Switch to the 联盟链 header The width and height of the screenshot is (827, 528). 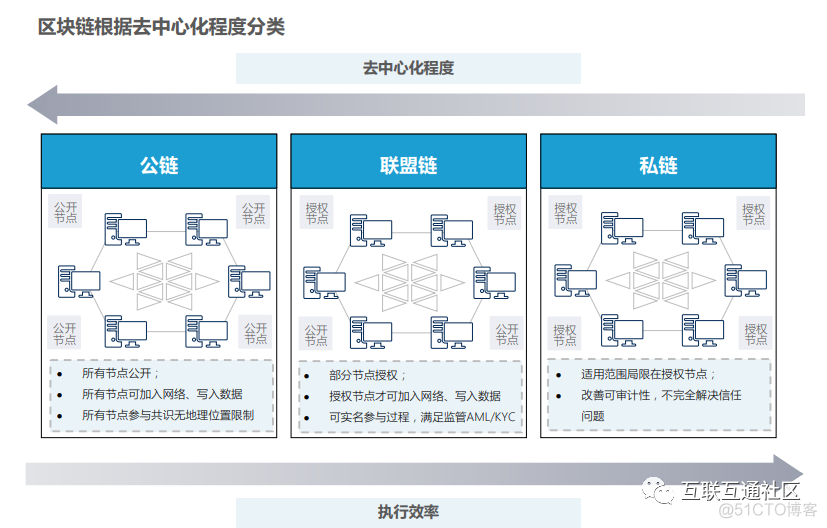click(x=408, y=161)
